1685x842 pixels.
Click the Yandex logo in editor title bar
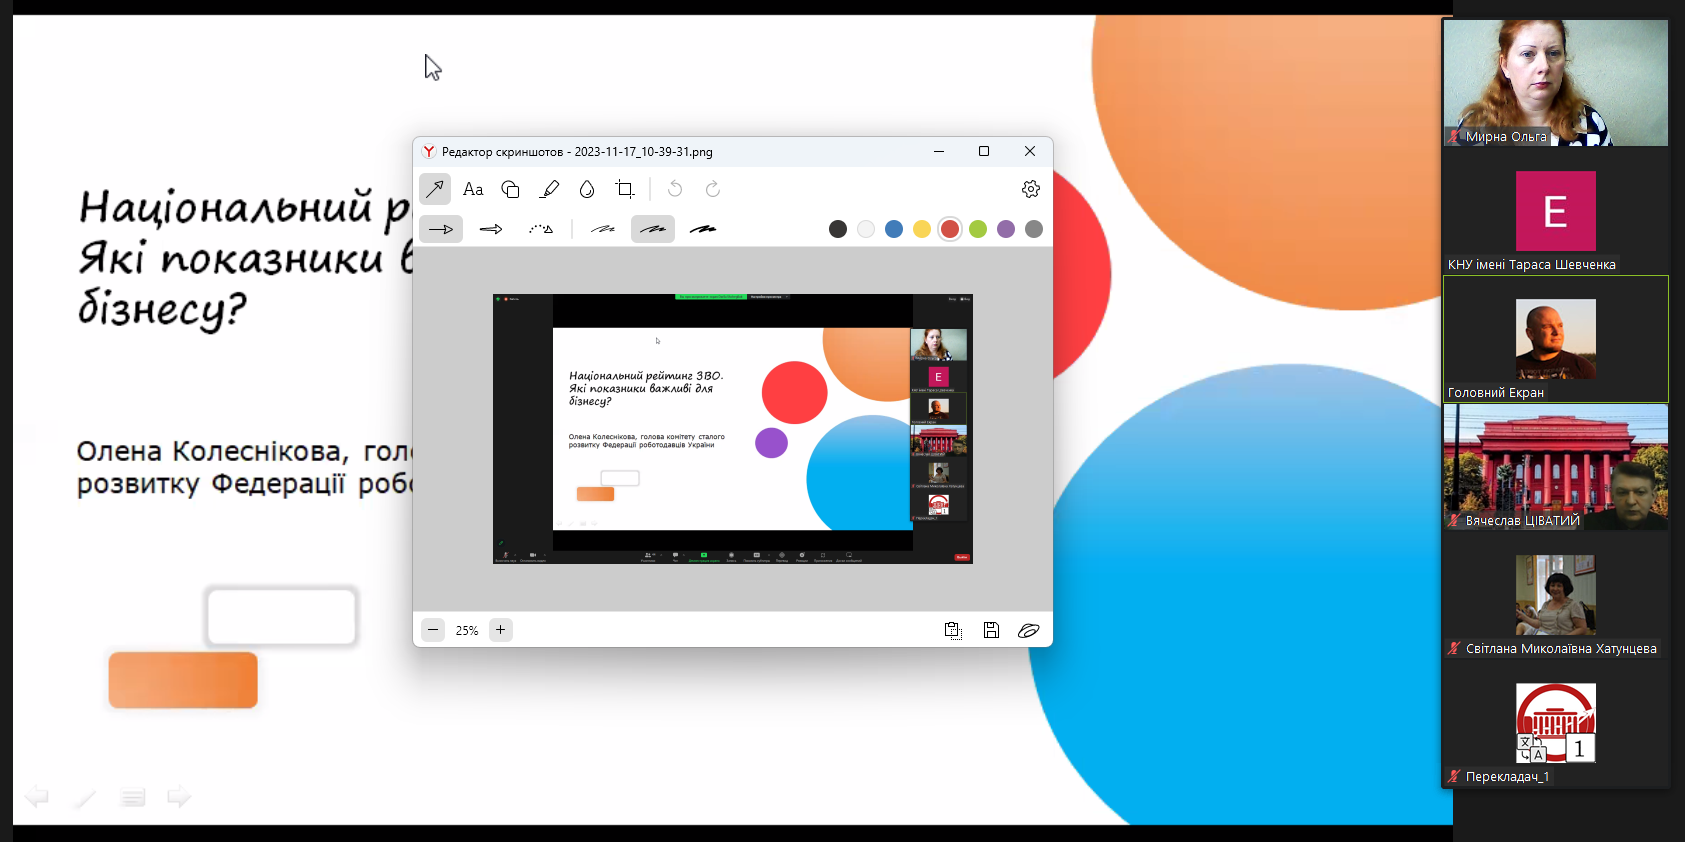pos(428,152)
